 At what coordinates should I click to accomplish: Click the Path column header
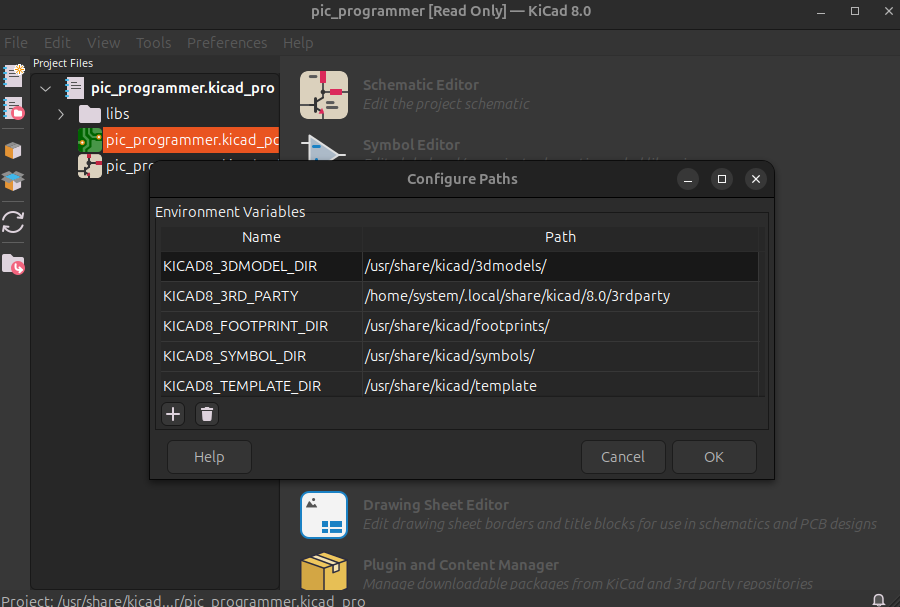tap(560, 237)
